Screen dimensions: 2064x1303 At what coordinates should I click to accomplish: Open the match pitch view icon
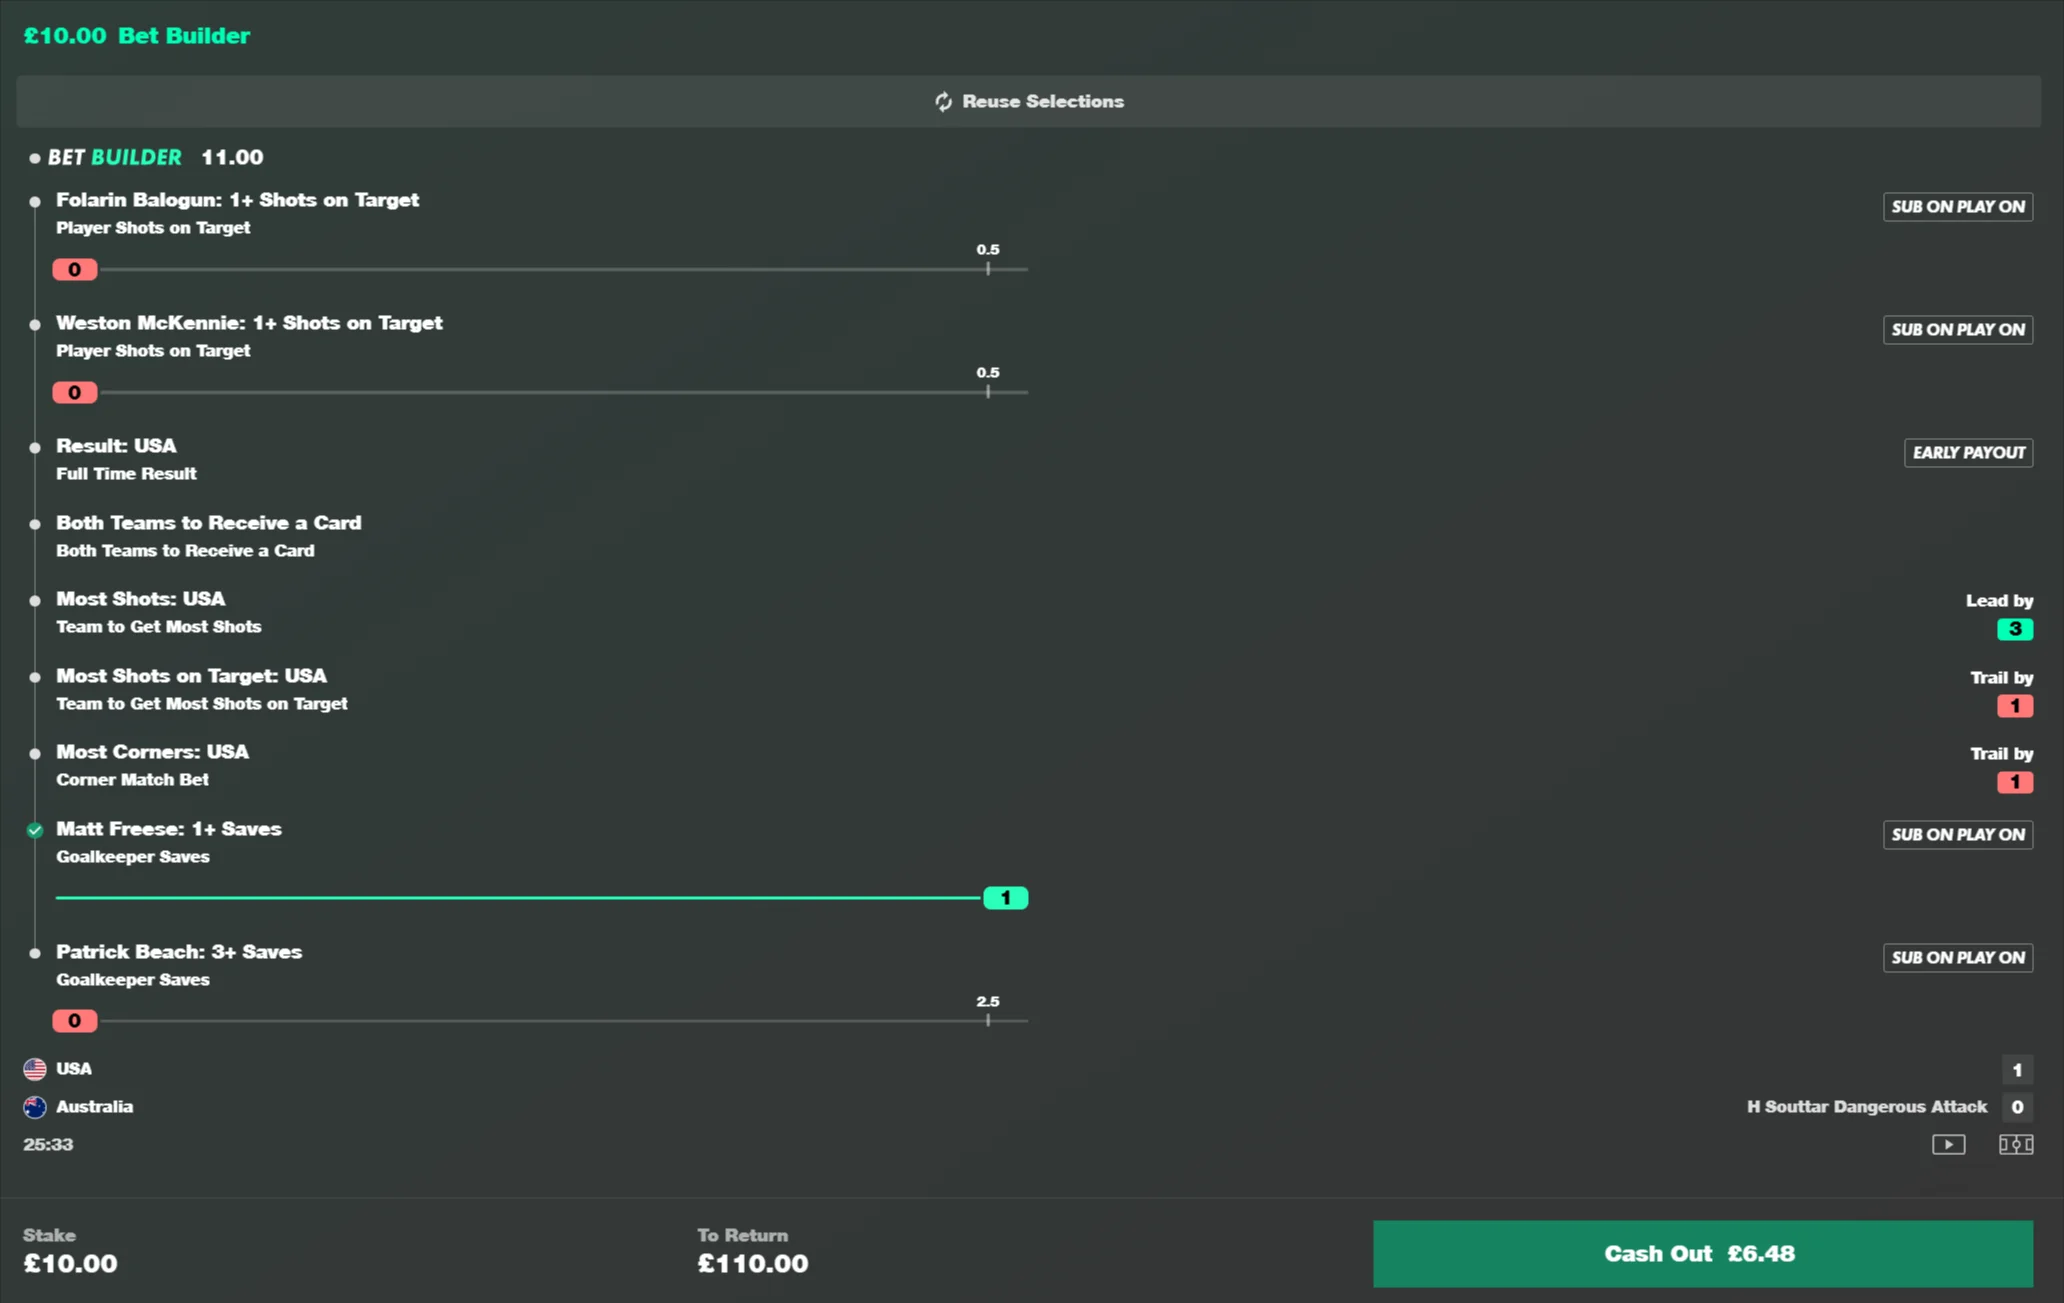(2015, 1144)
